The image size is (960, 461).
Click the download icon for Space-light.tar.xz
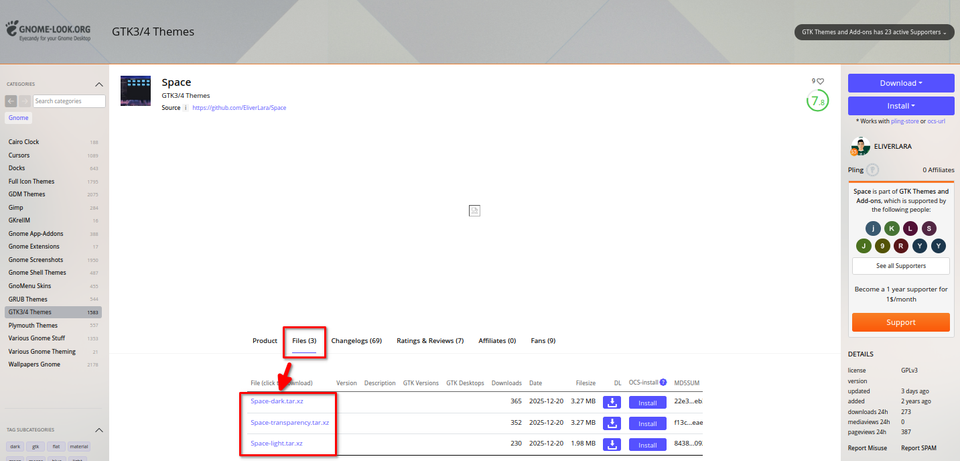click(x=612, y=444)
